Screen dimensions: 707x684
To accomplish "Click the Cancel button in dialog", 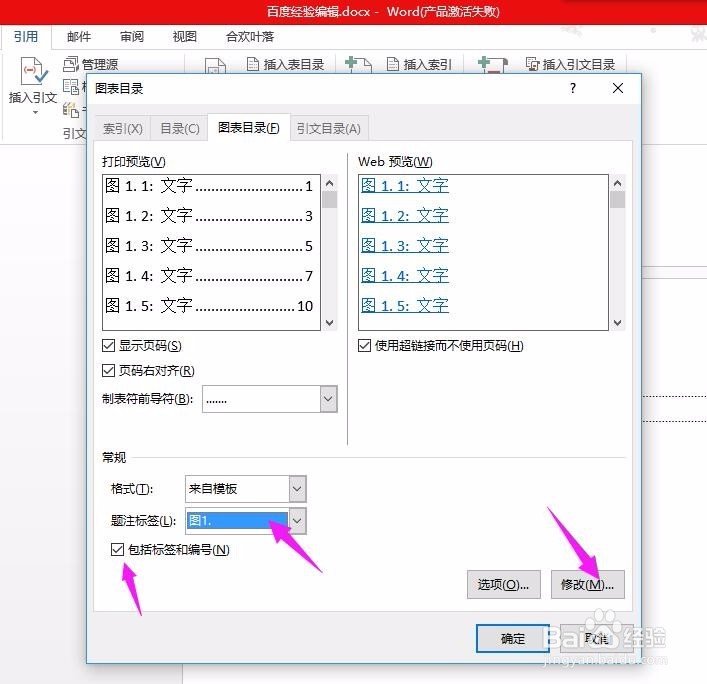I will click(597, 638).
